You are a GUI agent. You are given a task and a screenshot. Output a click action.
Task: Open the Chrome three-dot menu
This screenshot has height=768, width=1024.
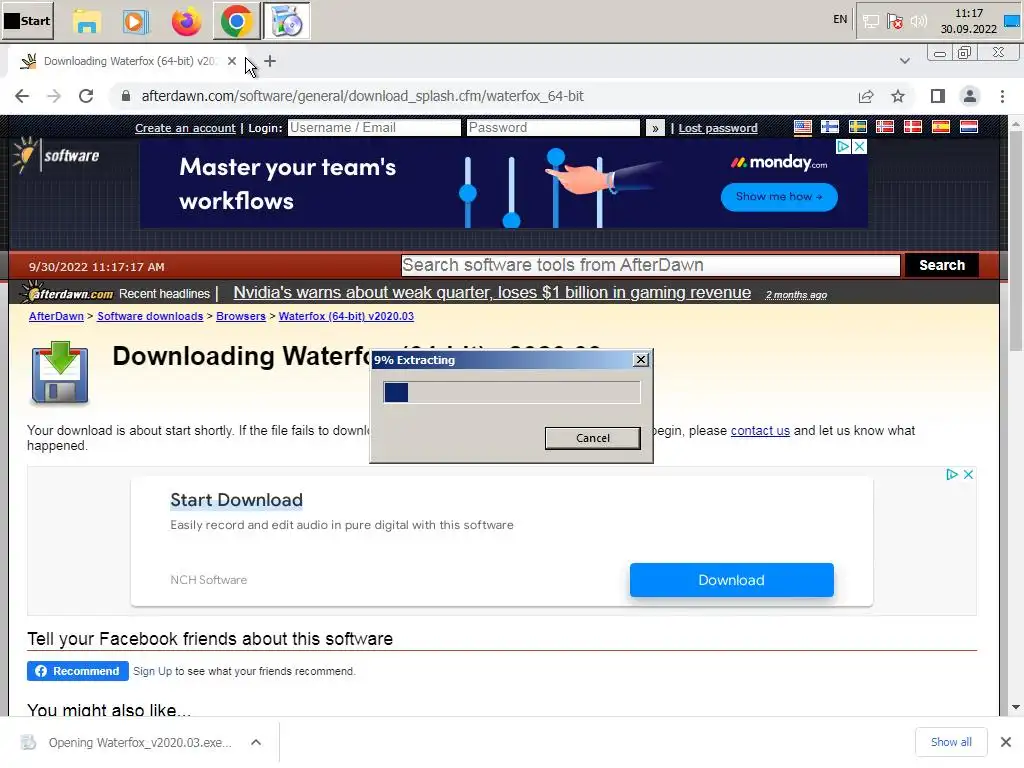pyautogui.click(x=1002, y=96)
